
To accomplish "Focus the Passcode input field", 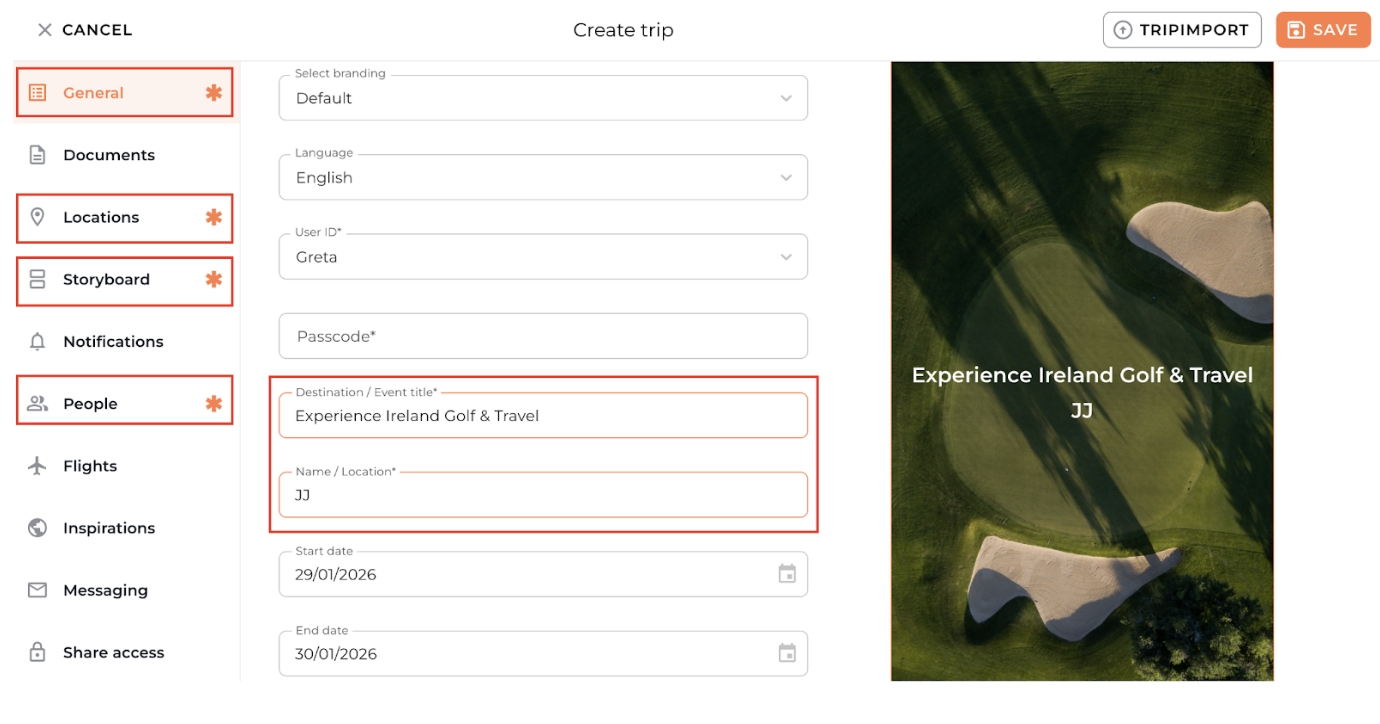I will coord(542,337).
